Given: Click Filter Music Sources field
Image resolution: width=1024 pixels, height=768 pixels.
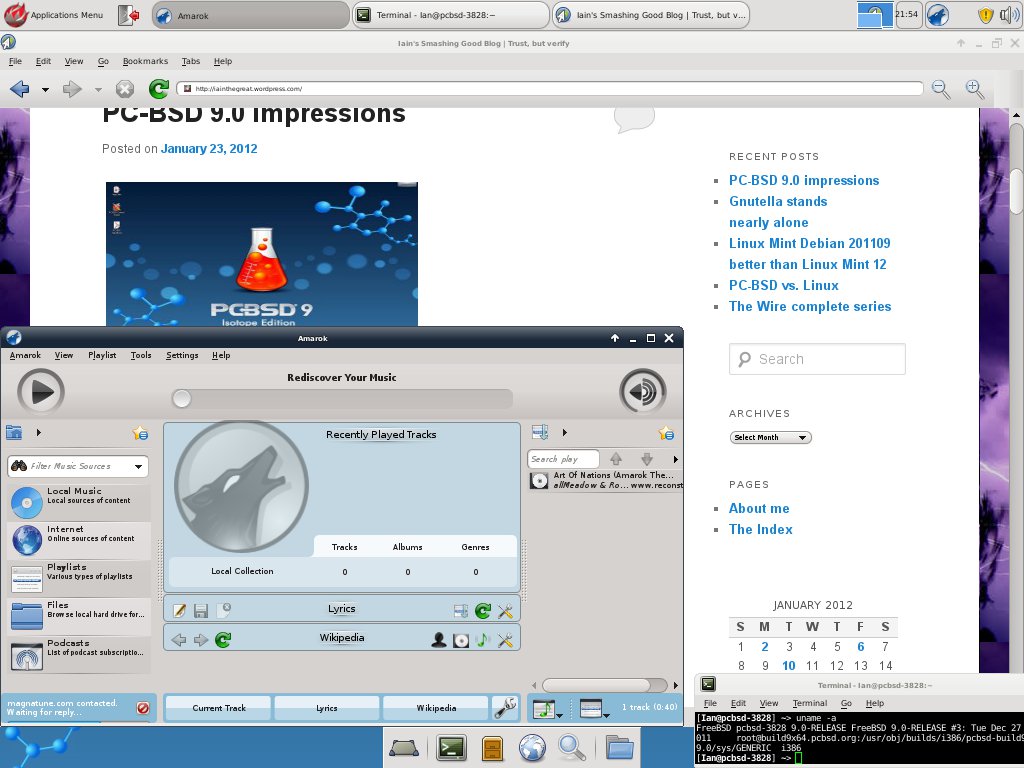Looking at the screenshot, I should pyautogui.click(x=78, y=466).
